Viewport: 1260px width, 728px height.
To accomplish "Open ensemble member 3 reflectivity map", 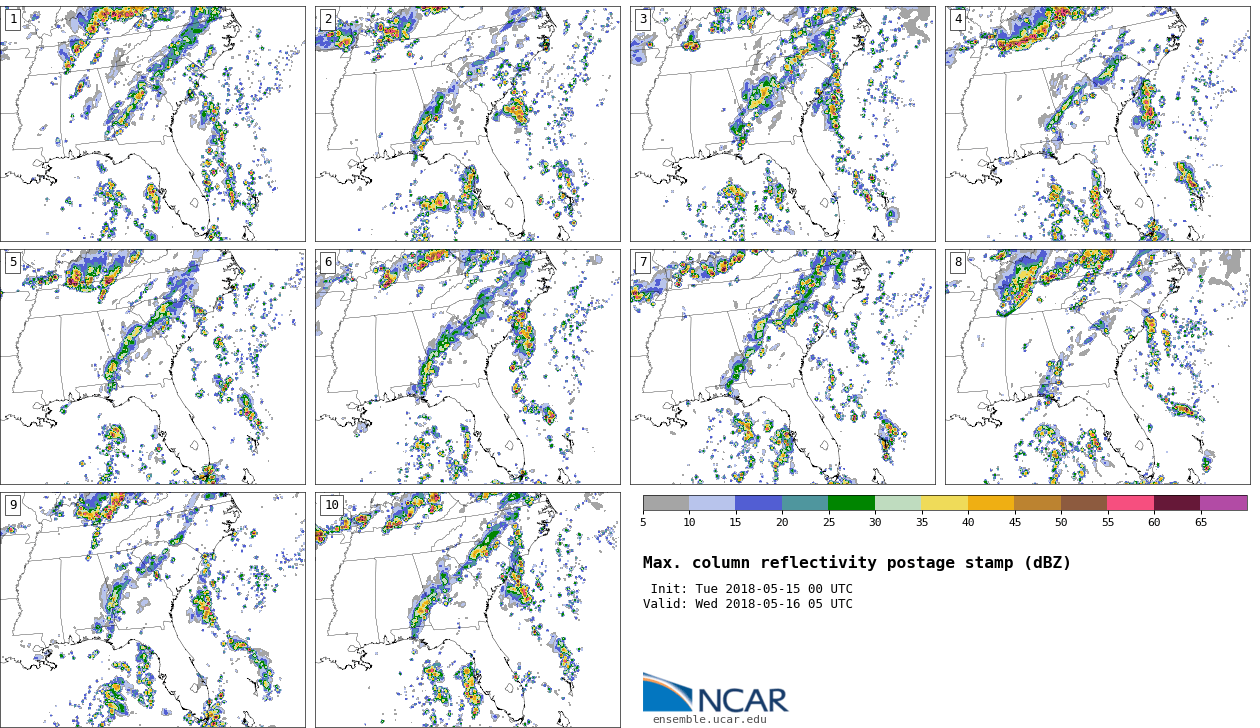I will tap(782, 123).
